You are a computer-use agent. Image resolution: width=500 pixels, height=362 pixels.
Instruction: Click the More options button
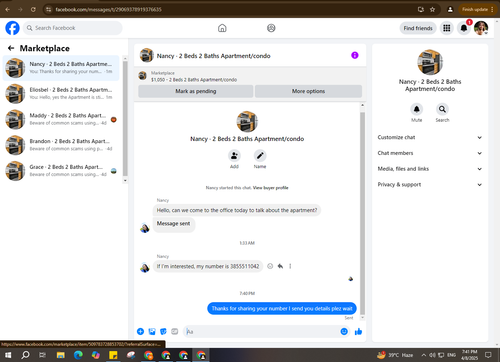tap(308, 91)
